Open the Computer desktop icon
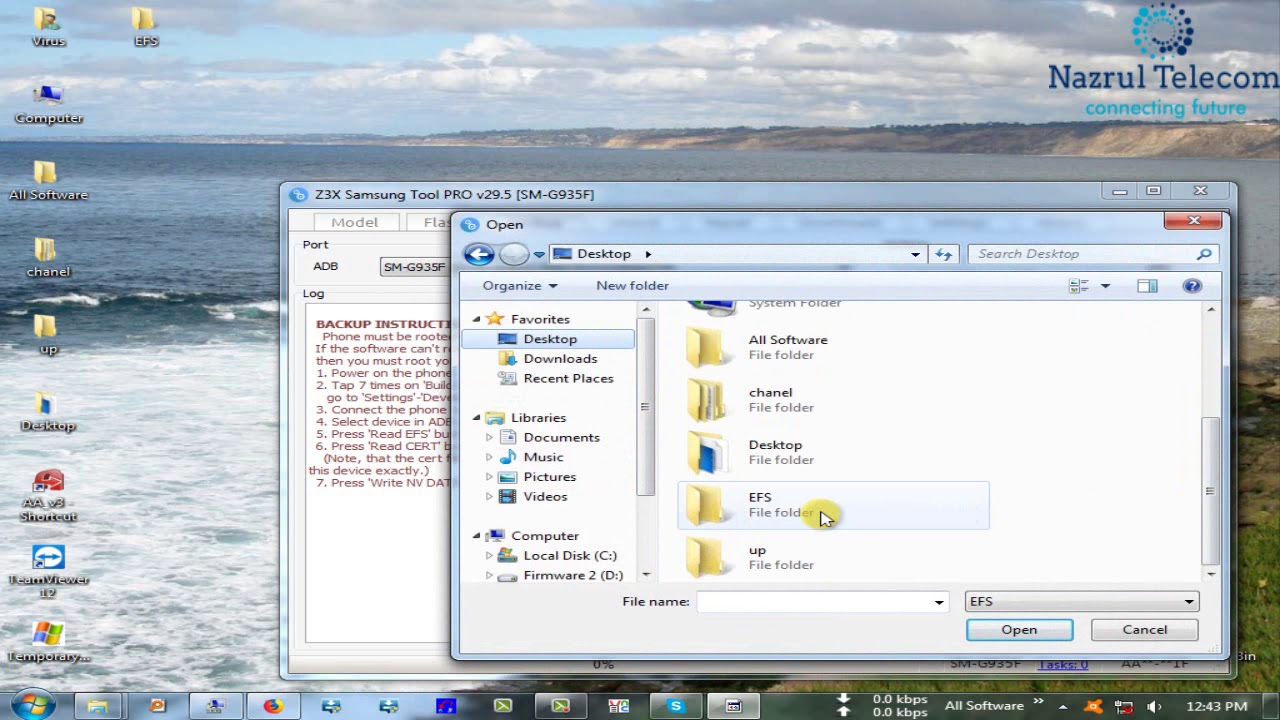 pyautogui.click(x=49, y=104)
